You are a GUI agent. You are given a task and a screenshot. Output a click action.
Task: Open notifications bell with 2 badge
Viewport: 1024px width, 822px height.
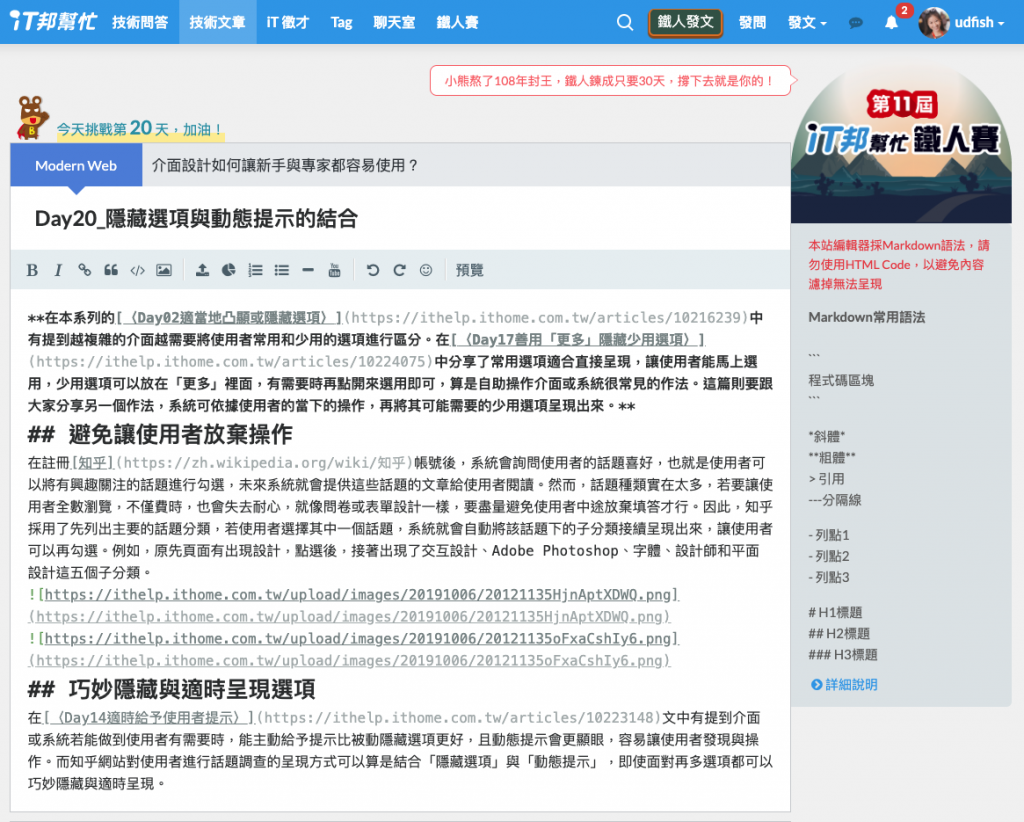tap(891, 23)
